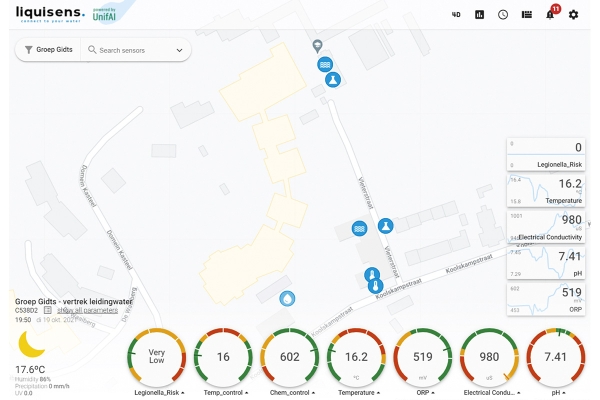Open notifications bell with 11 alerts

click(x=551, y=13)
